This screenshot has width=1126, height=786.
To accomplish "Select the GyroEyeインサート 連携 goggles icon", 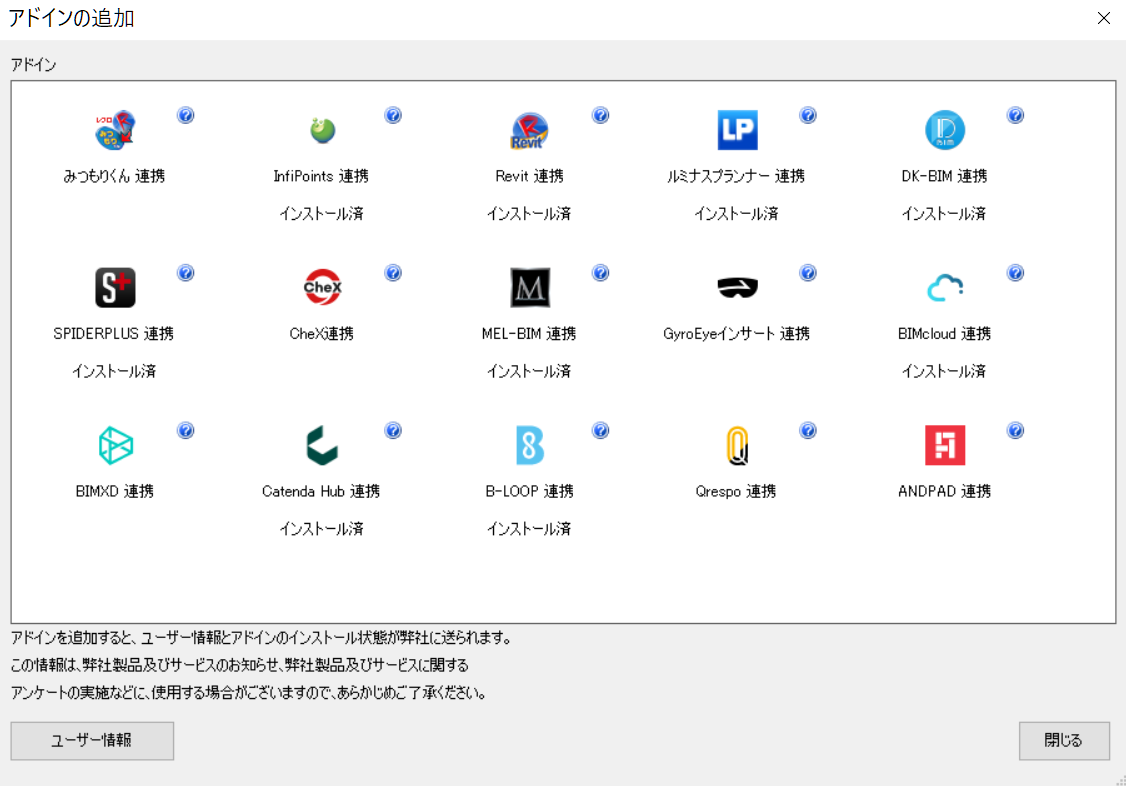I will [x=738, y=288].
